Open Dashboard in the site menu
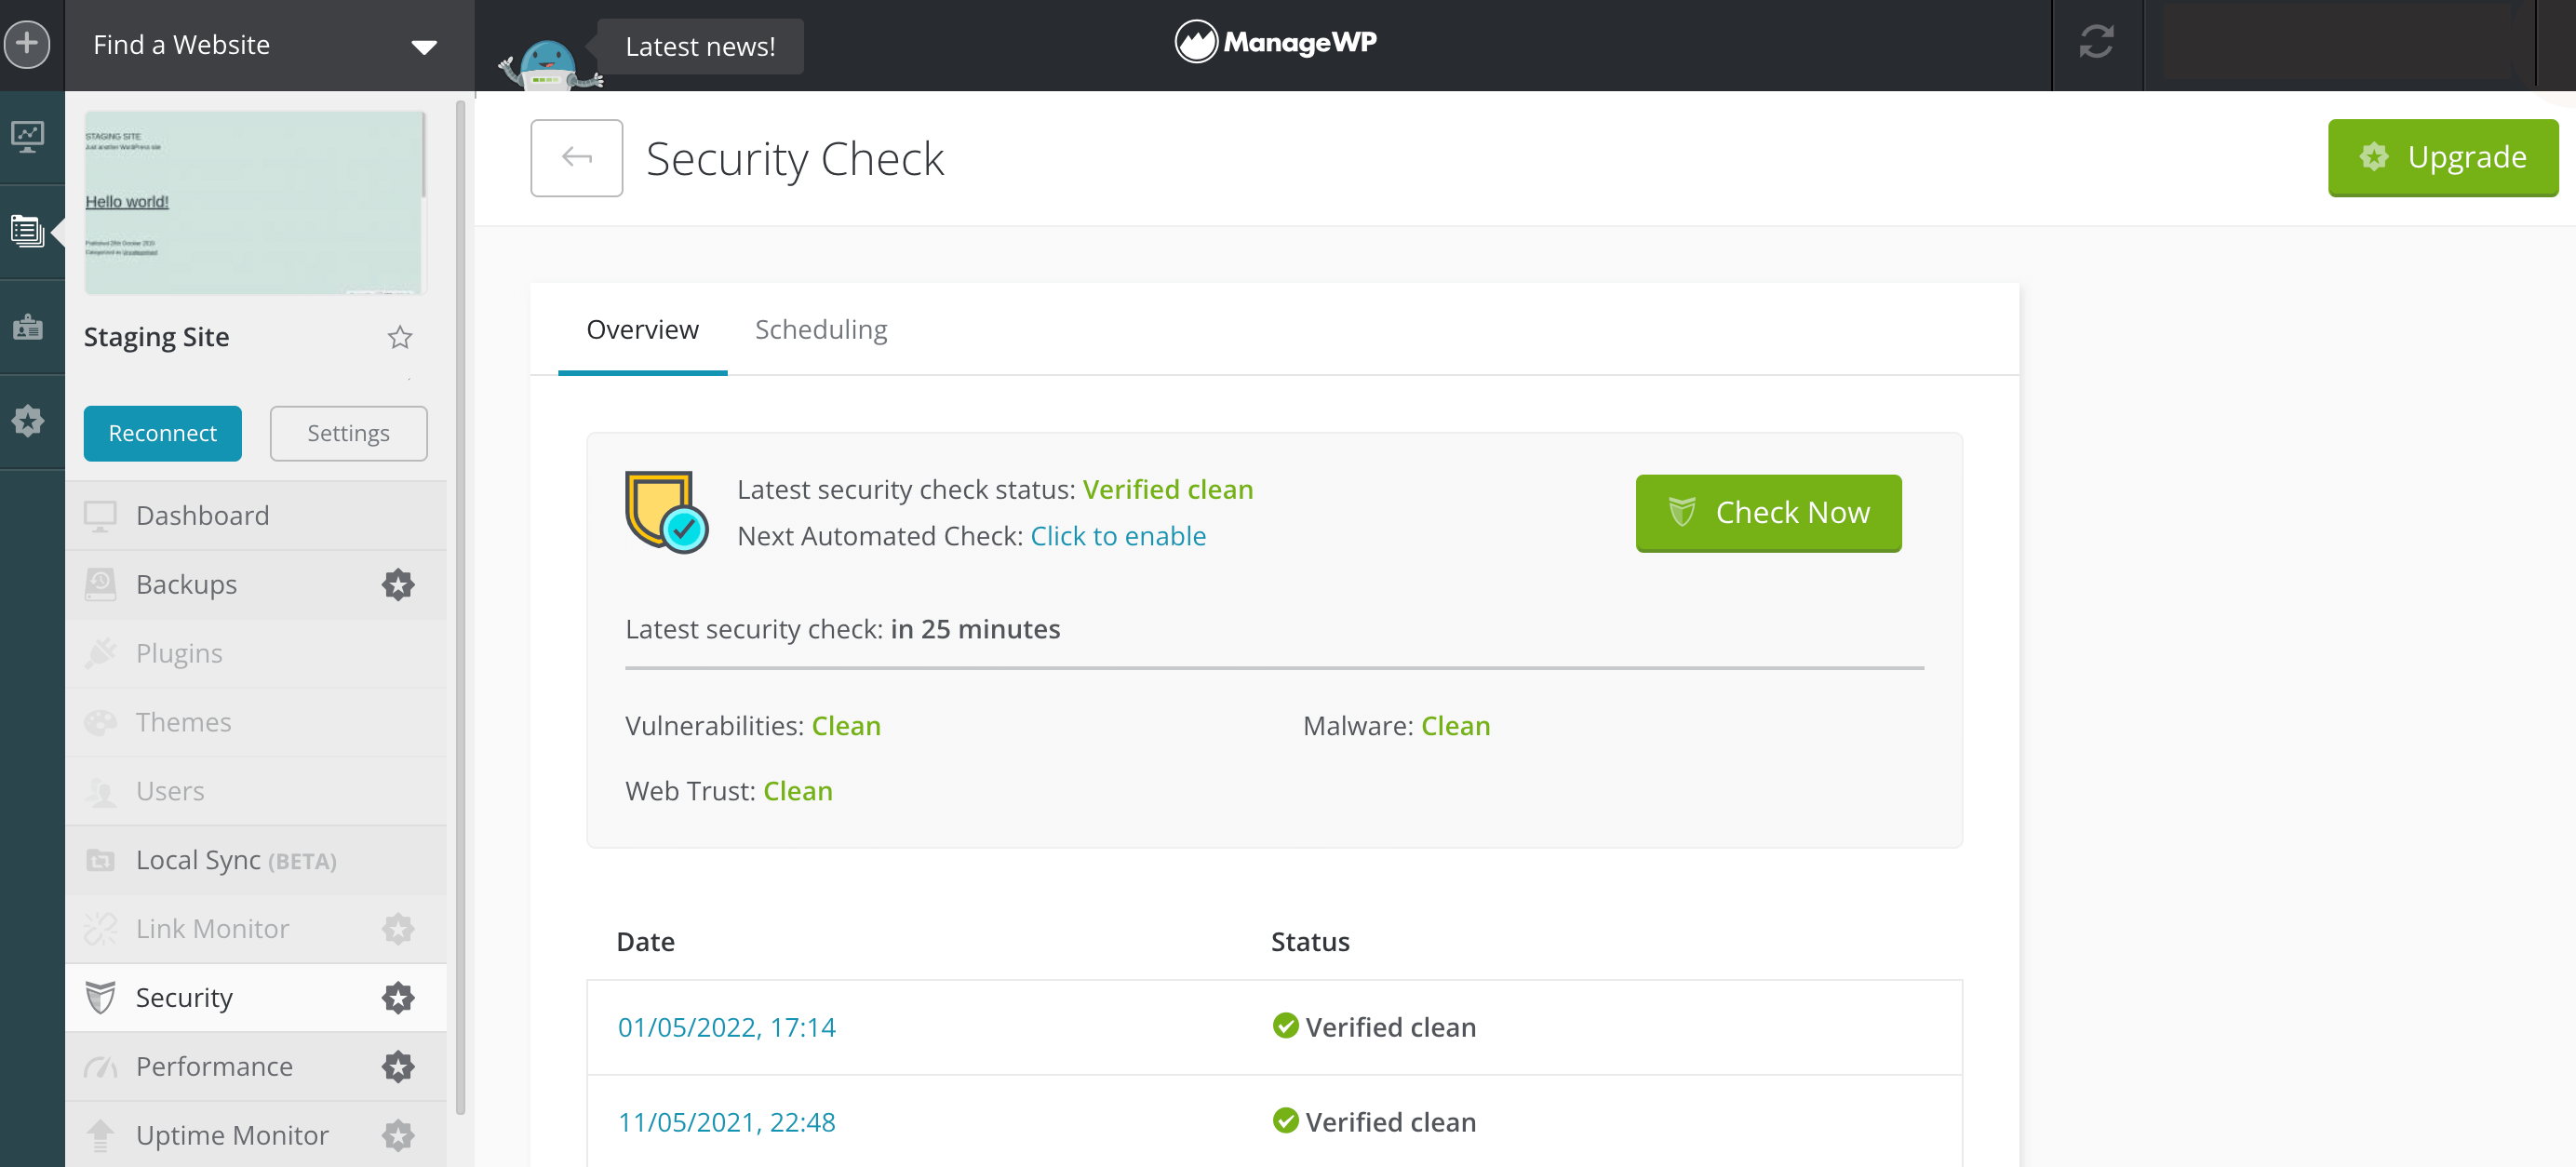 click(x=202, y=515)
